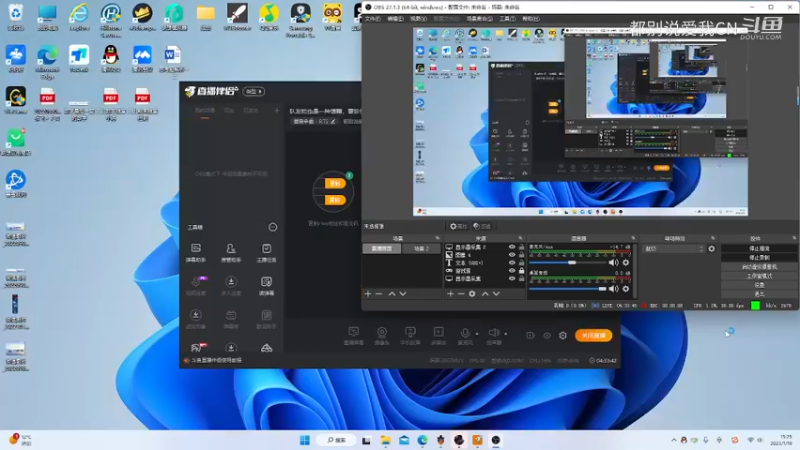
Task: Open the room manager assistant tool
Action: coord(231,253)
